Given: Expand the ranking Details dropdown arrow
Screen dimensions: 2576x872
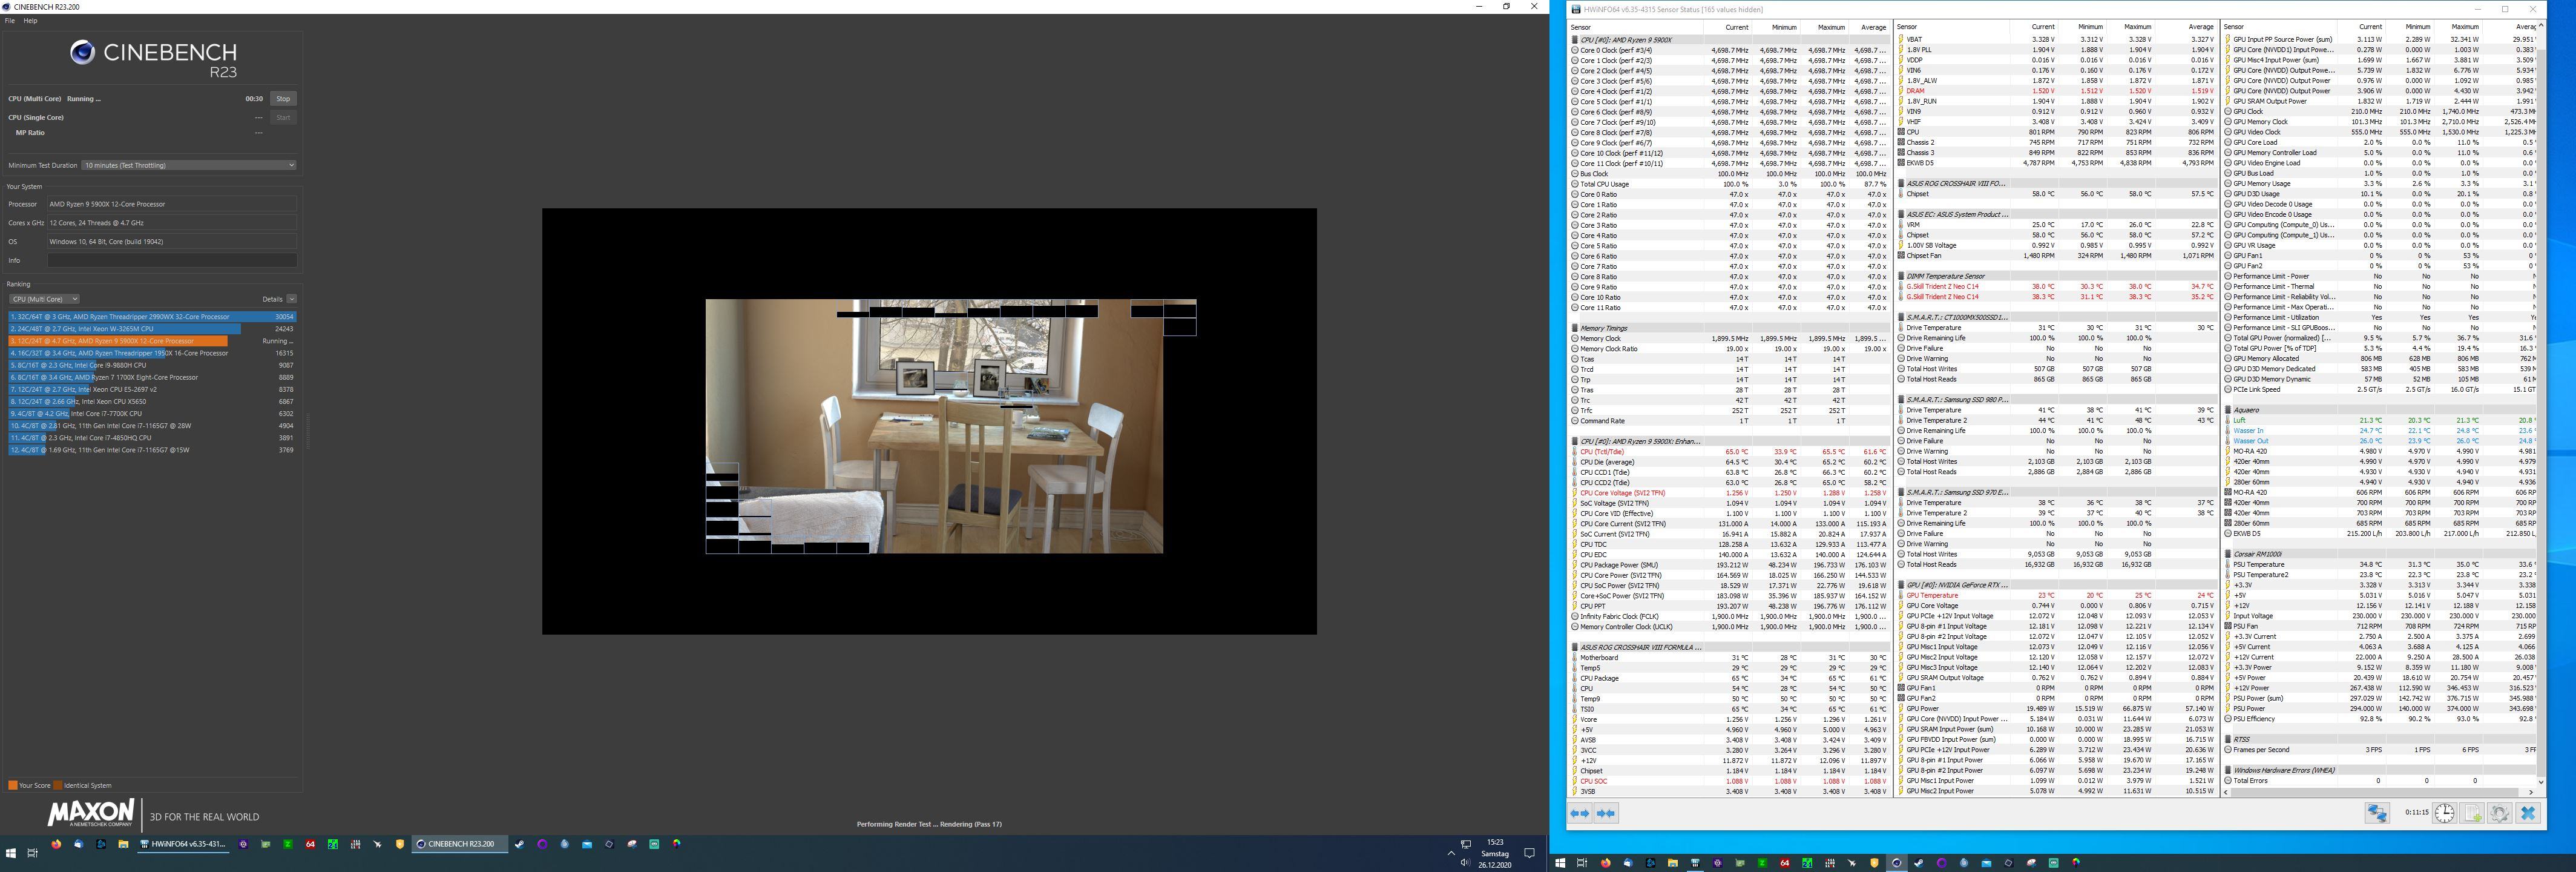Looking at the screenshot, I should point(291,299).
